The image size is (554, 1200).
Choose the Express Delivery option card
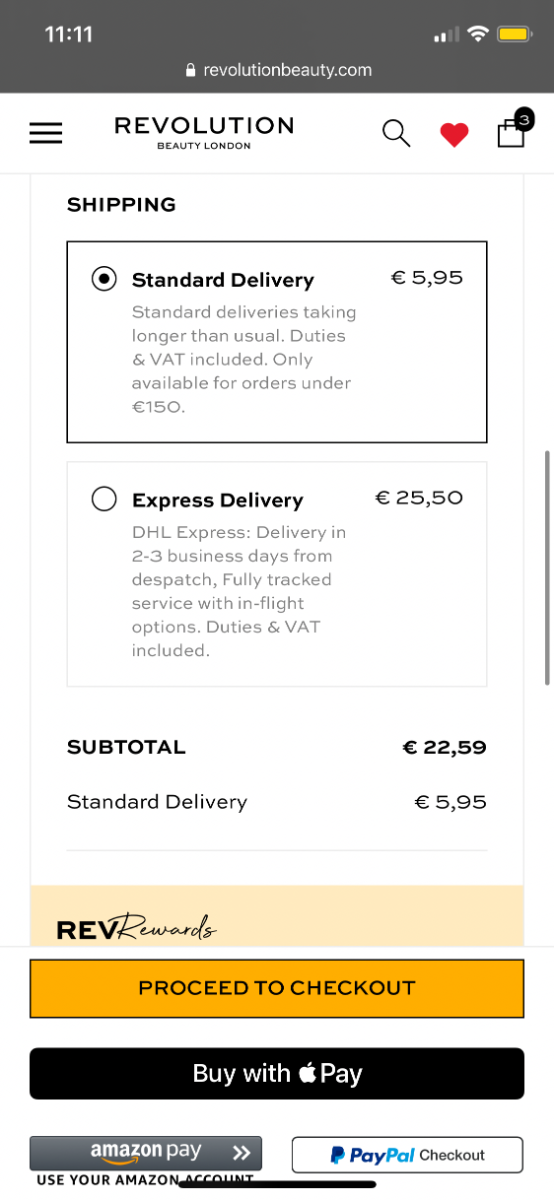coord(277,574)
